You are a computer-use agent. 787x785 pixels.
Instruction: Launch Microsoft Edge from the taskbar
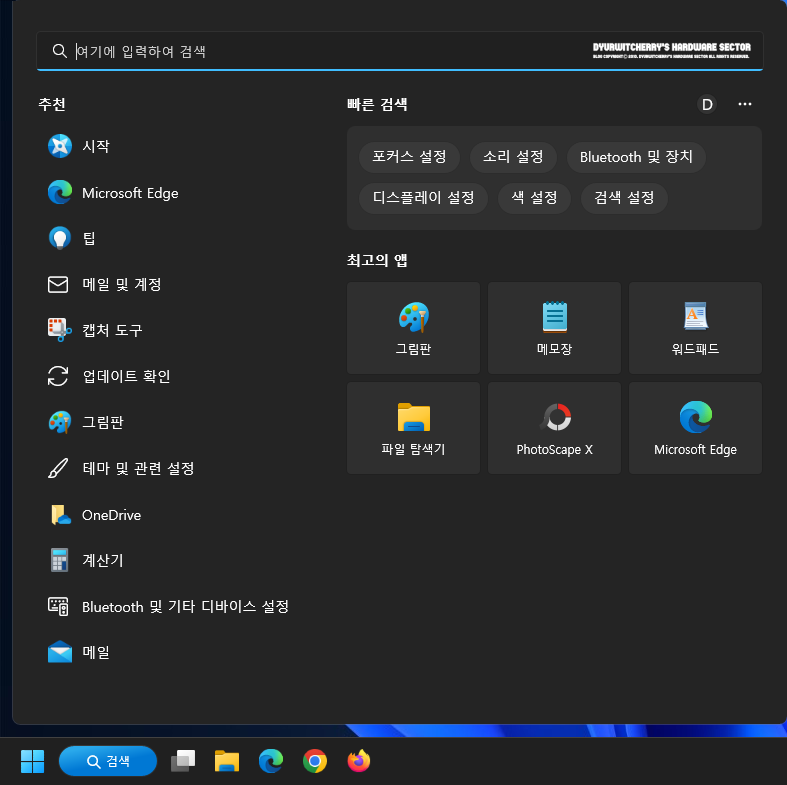coord(271,761)
